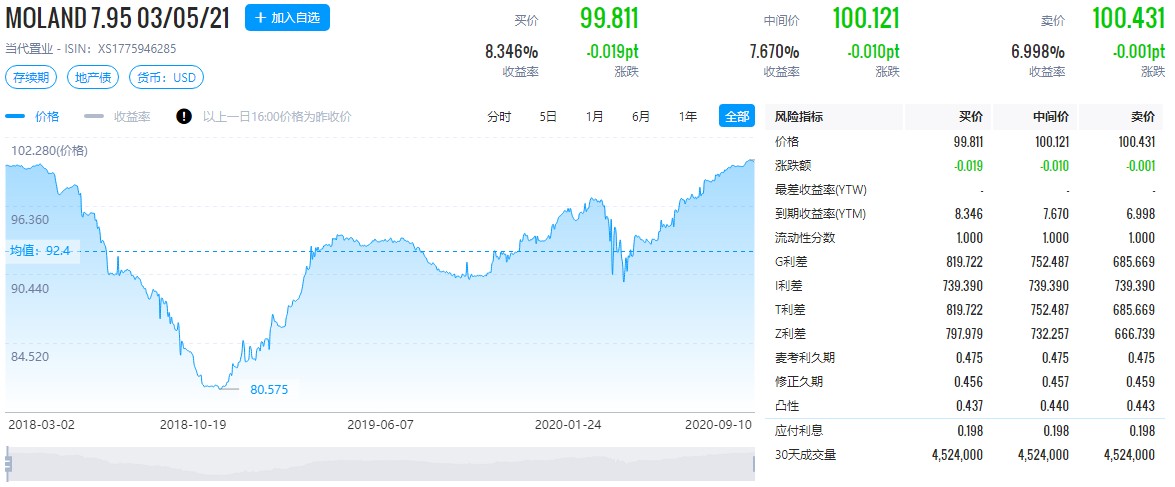Click the 加入自选 button
1175x487 pixels.
tap(287, 17)
